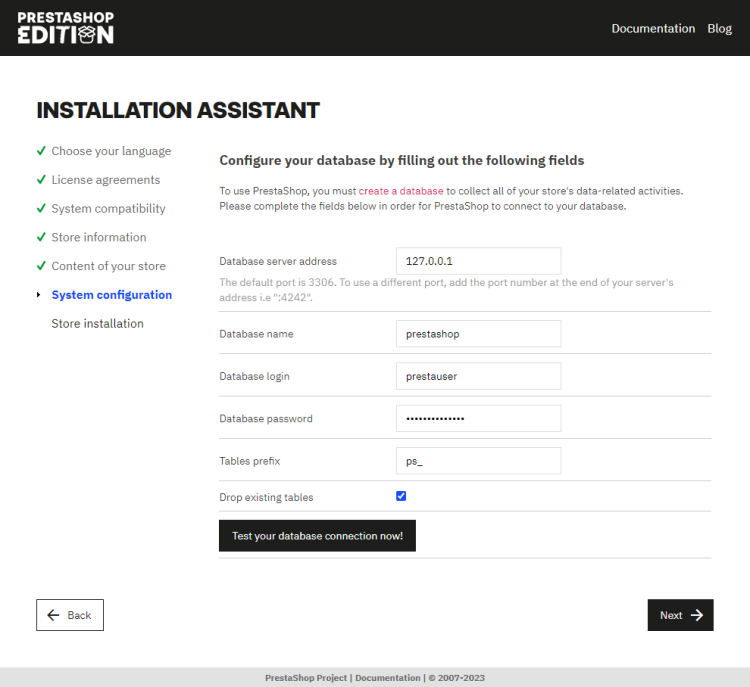Click the 2007-2023 copyright text

457,678
